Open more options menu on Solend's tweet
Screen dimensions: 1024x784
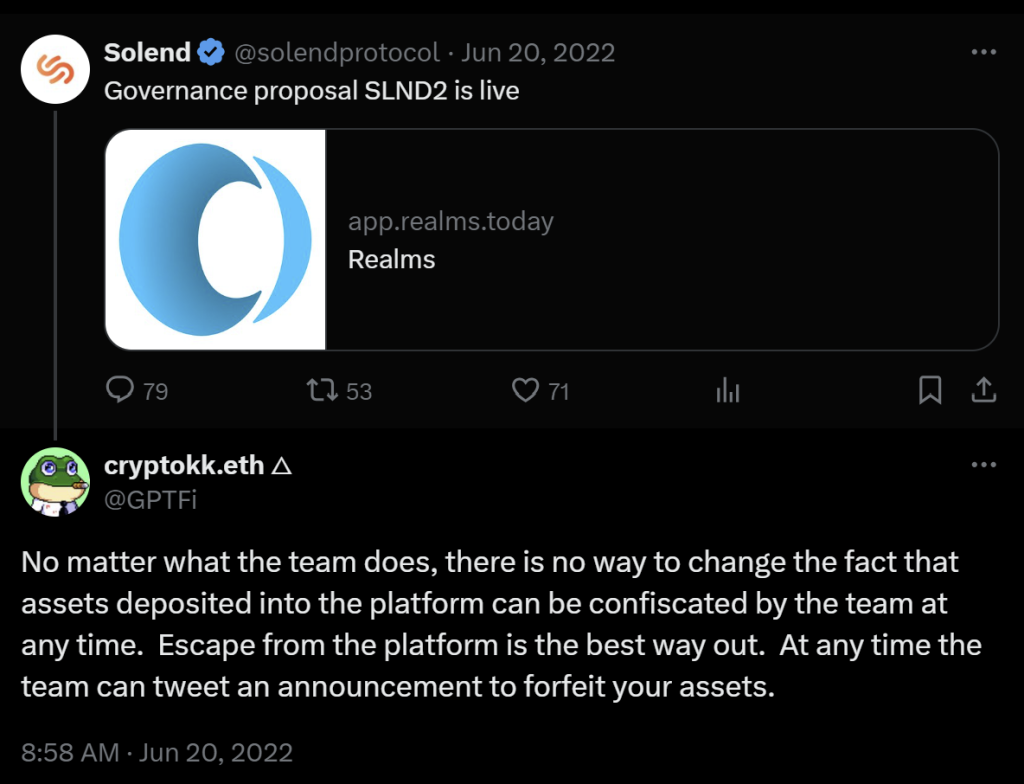pyautogui.click(x=984, y=52)
